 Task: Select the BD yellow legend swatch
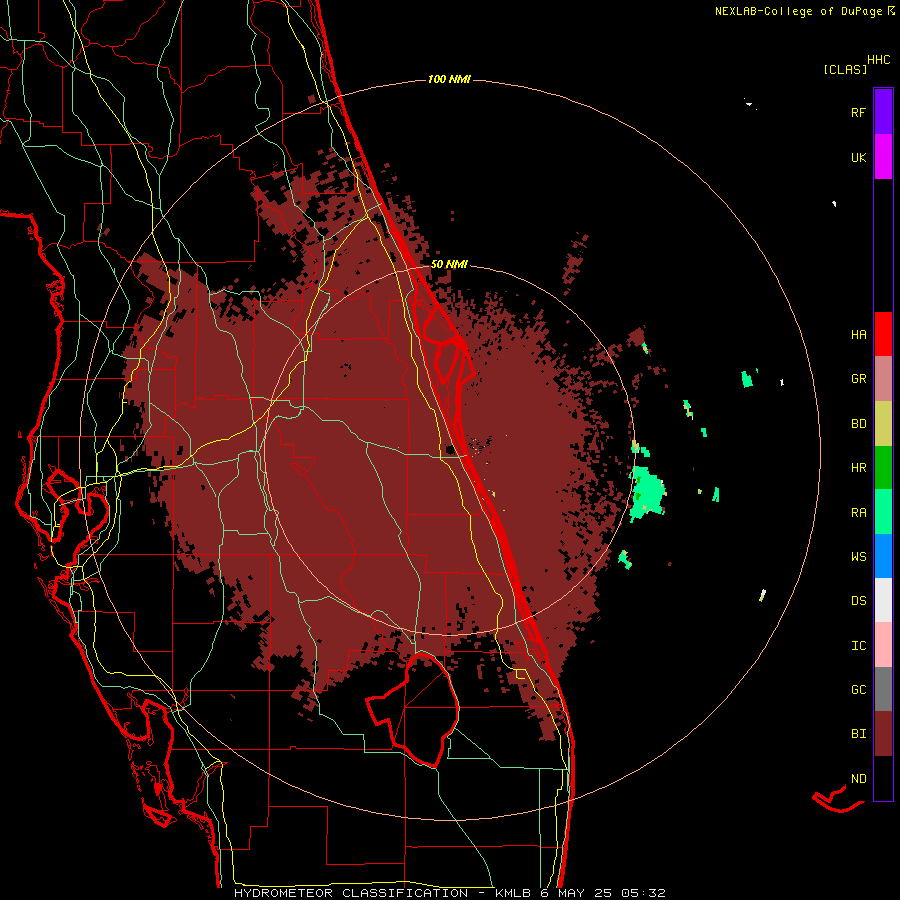tap(883, 424)
